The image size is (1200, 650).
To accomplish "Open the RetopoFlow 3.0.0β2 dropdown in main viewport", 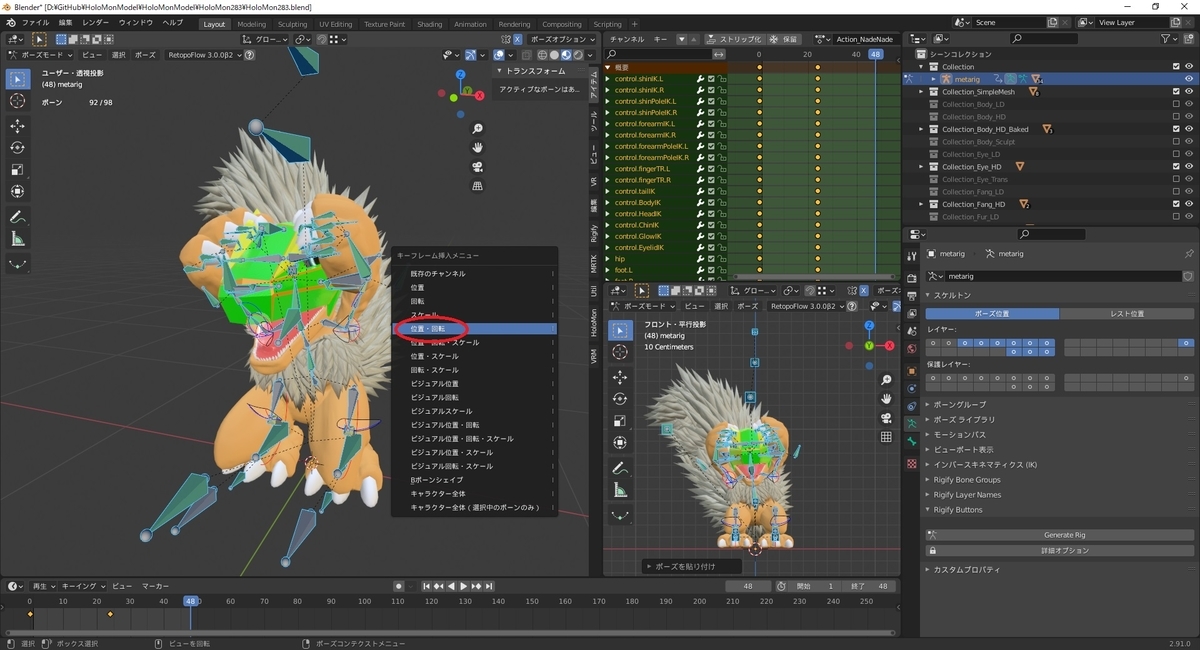I will (x=205, y=56).
